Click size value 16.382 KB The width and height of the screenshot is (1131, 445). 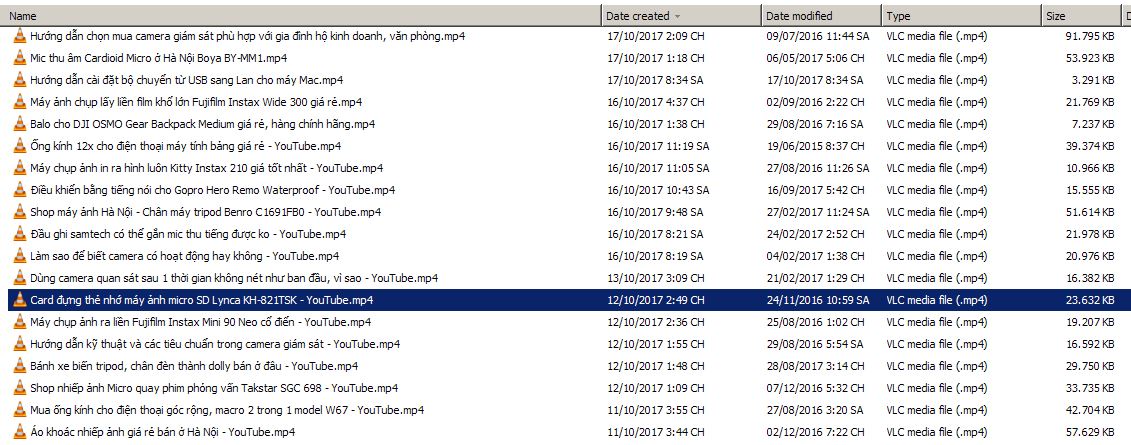click(1091, 278)
